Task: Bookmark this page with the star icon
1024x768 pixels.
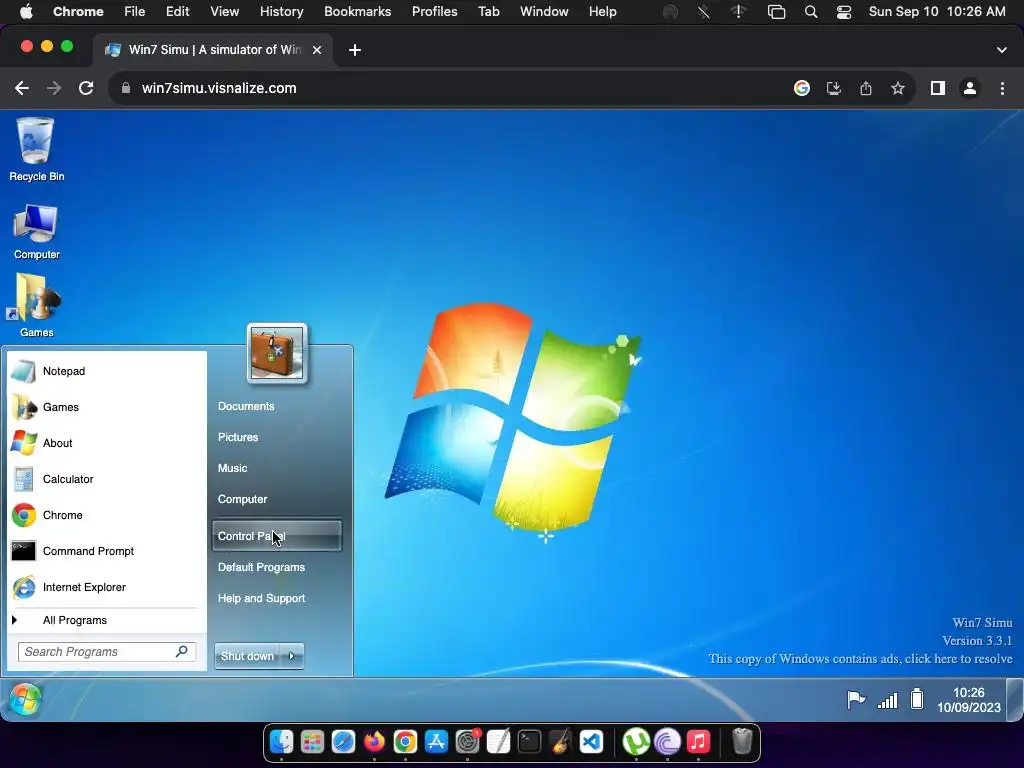Action: click(898, 88)
